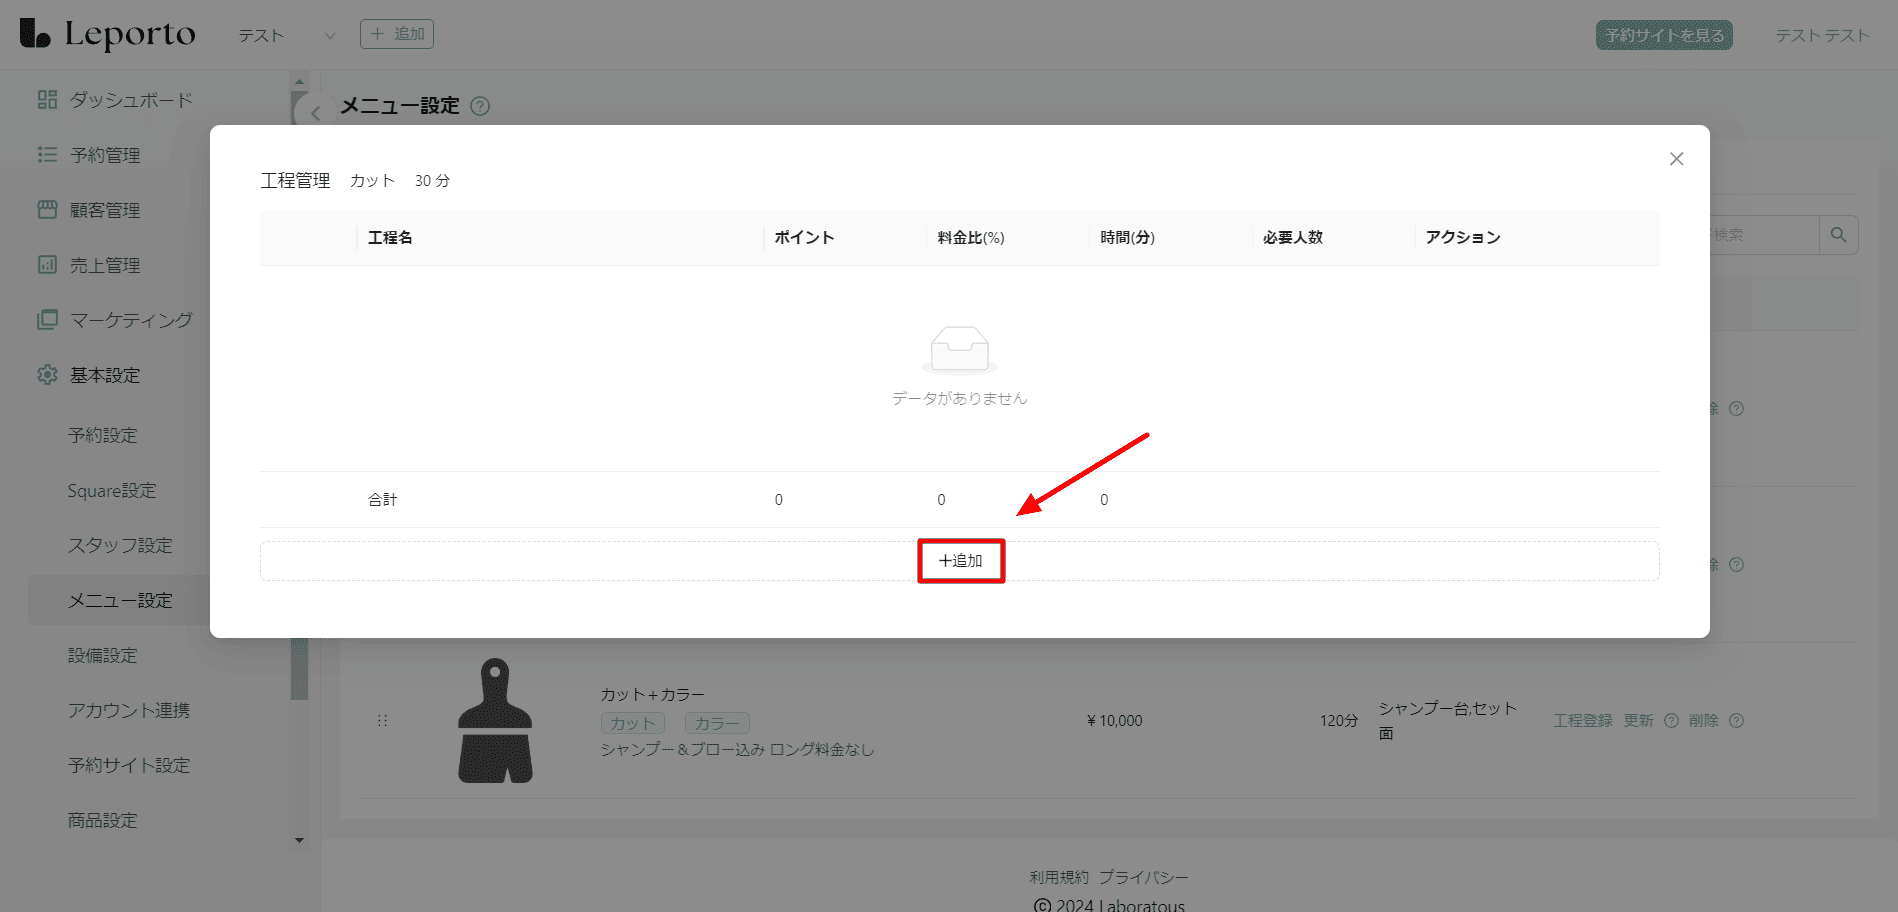Click the Leporto logo
Image resolution: width=1898 pixels, height=912 pixels.
pyautogui.click(x=108, y=34)
